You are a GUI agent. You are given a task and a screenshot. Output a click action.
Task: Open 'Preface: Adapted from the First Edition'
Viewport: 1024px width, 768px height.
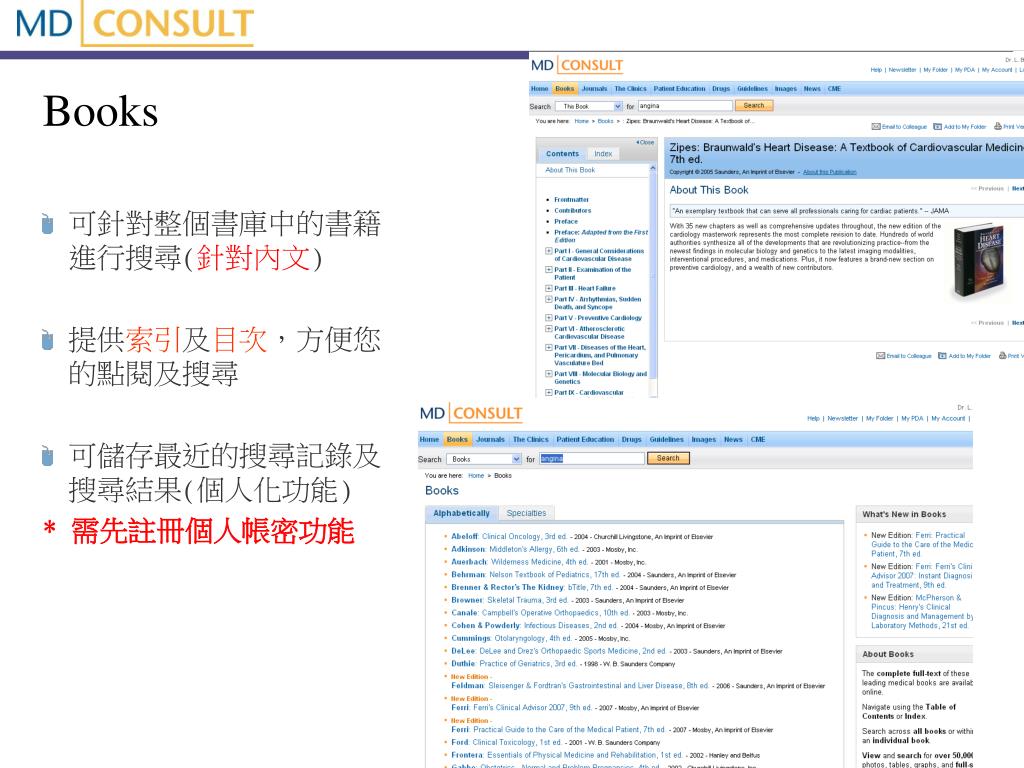600,236
